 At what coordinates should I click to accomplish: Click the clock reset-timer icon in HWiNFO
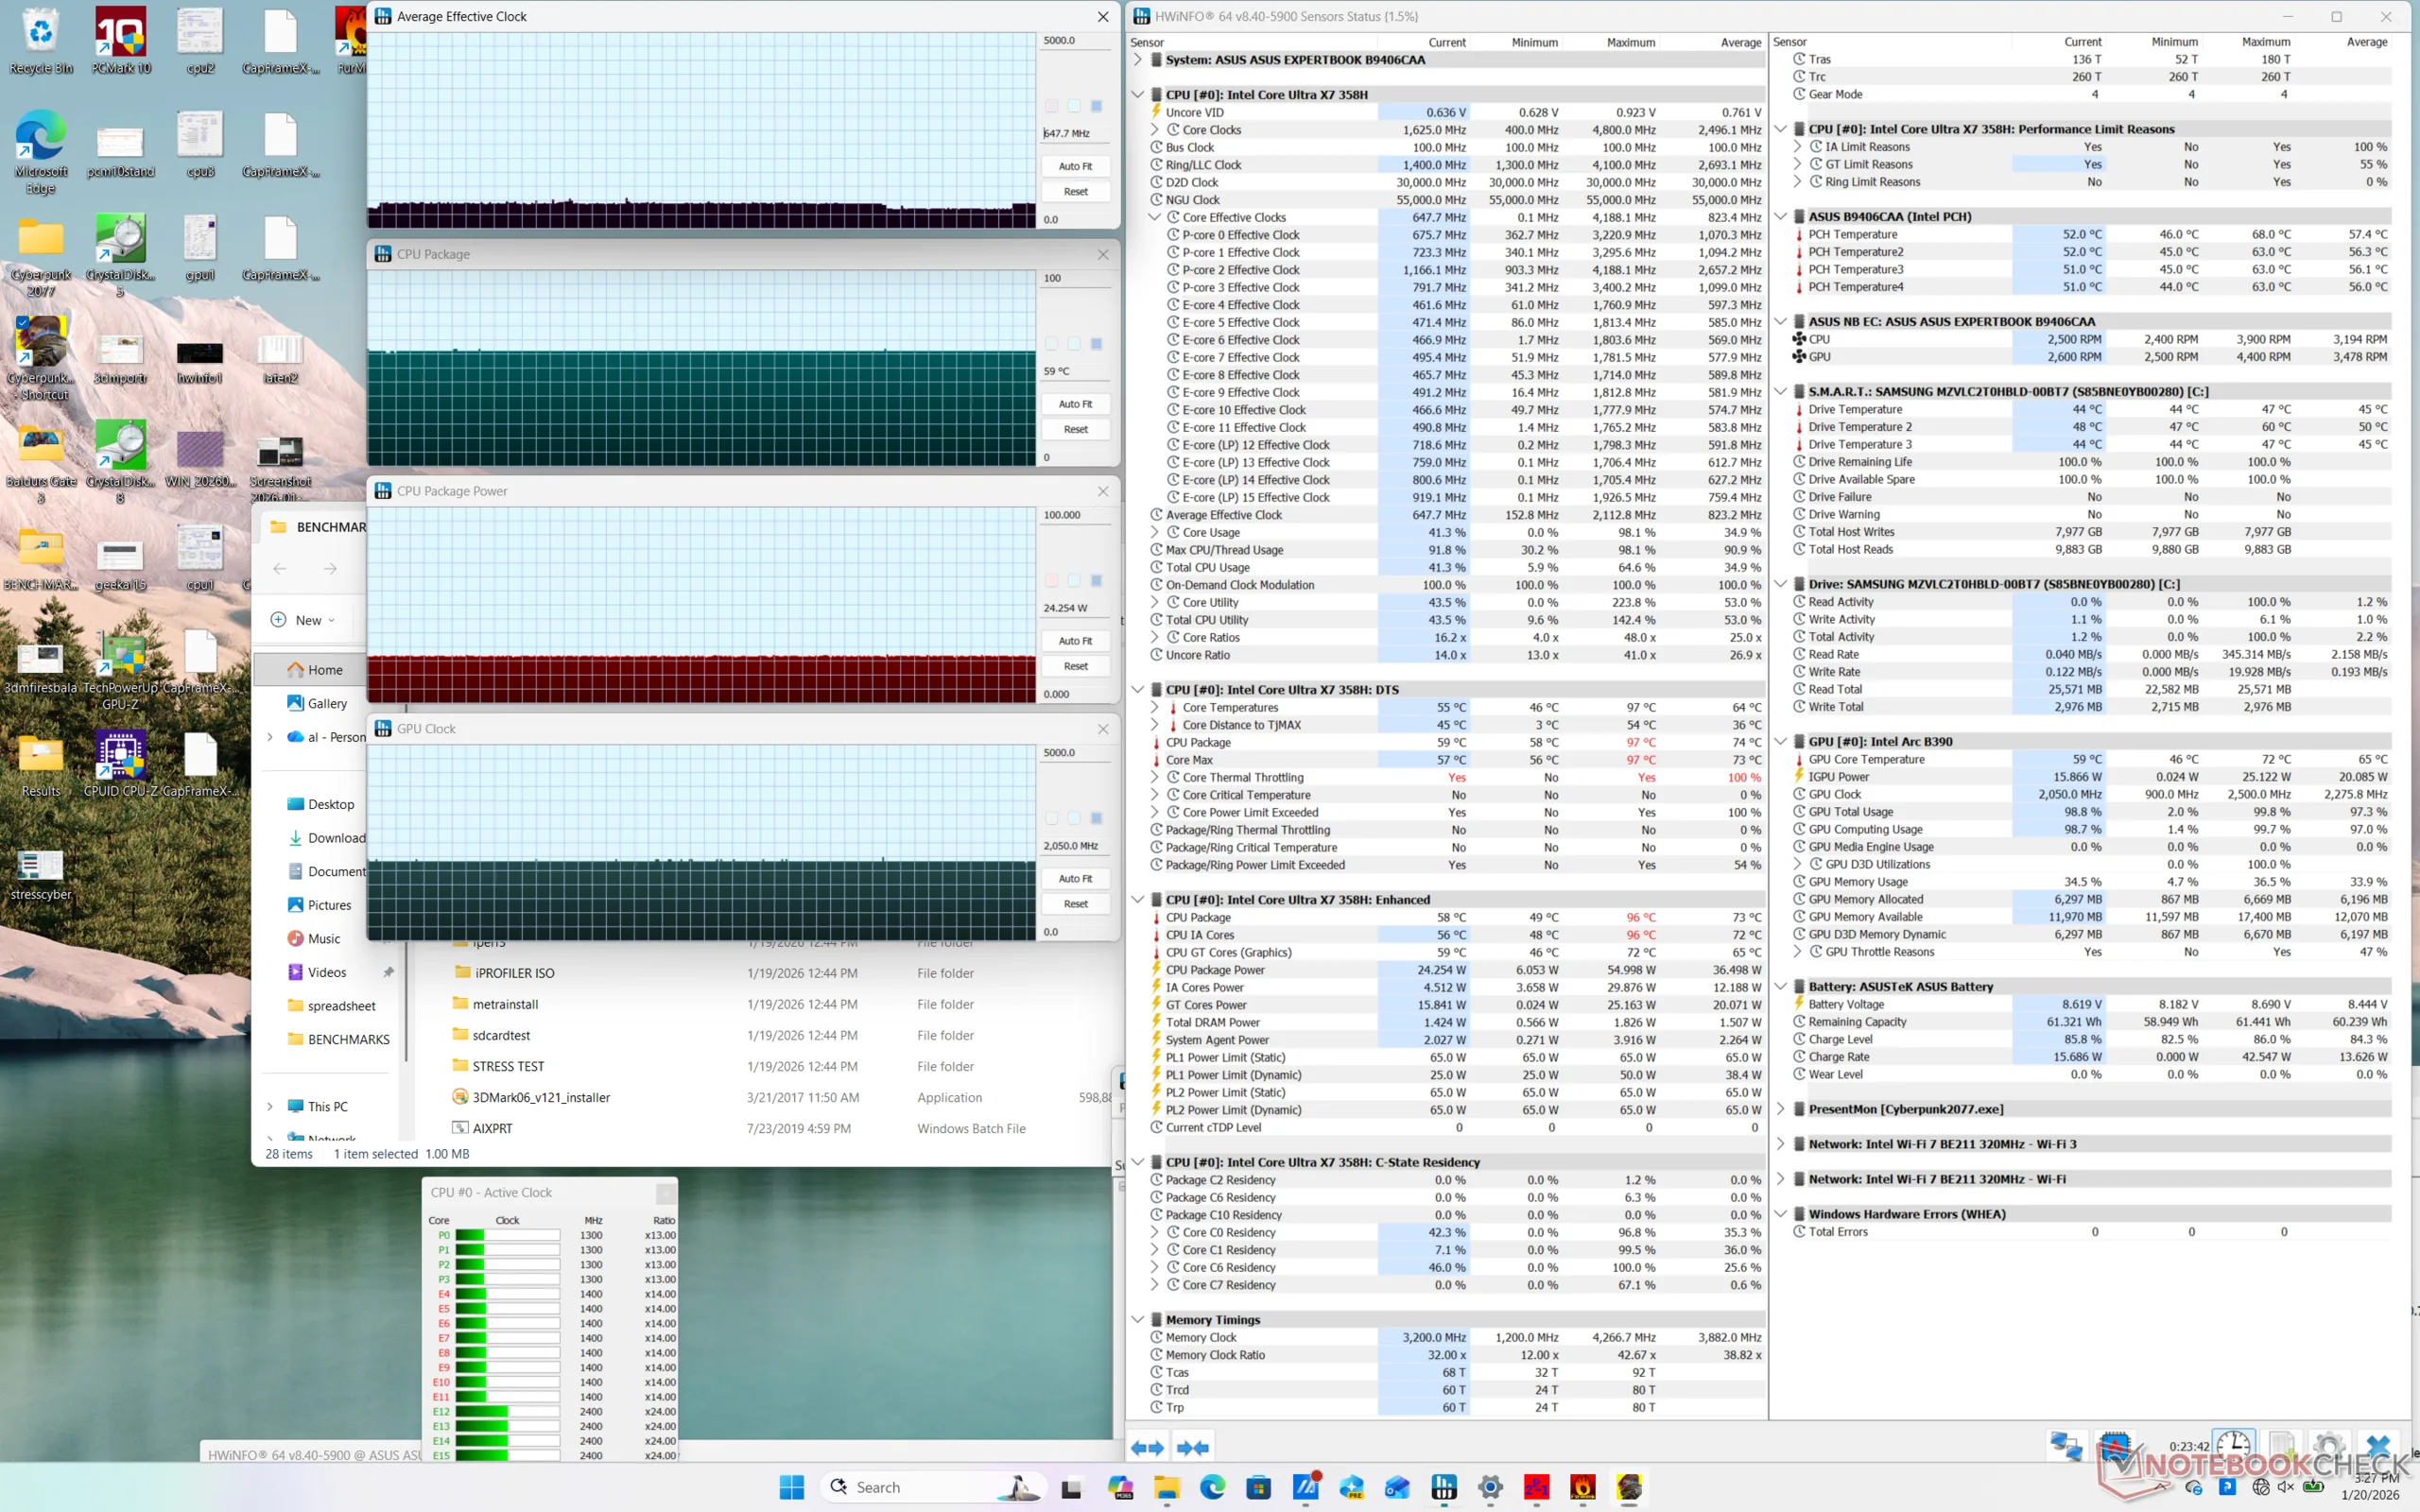pos(2233,1446)
